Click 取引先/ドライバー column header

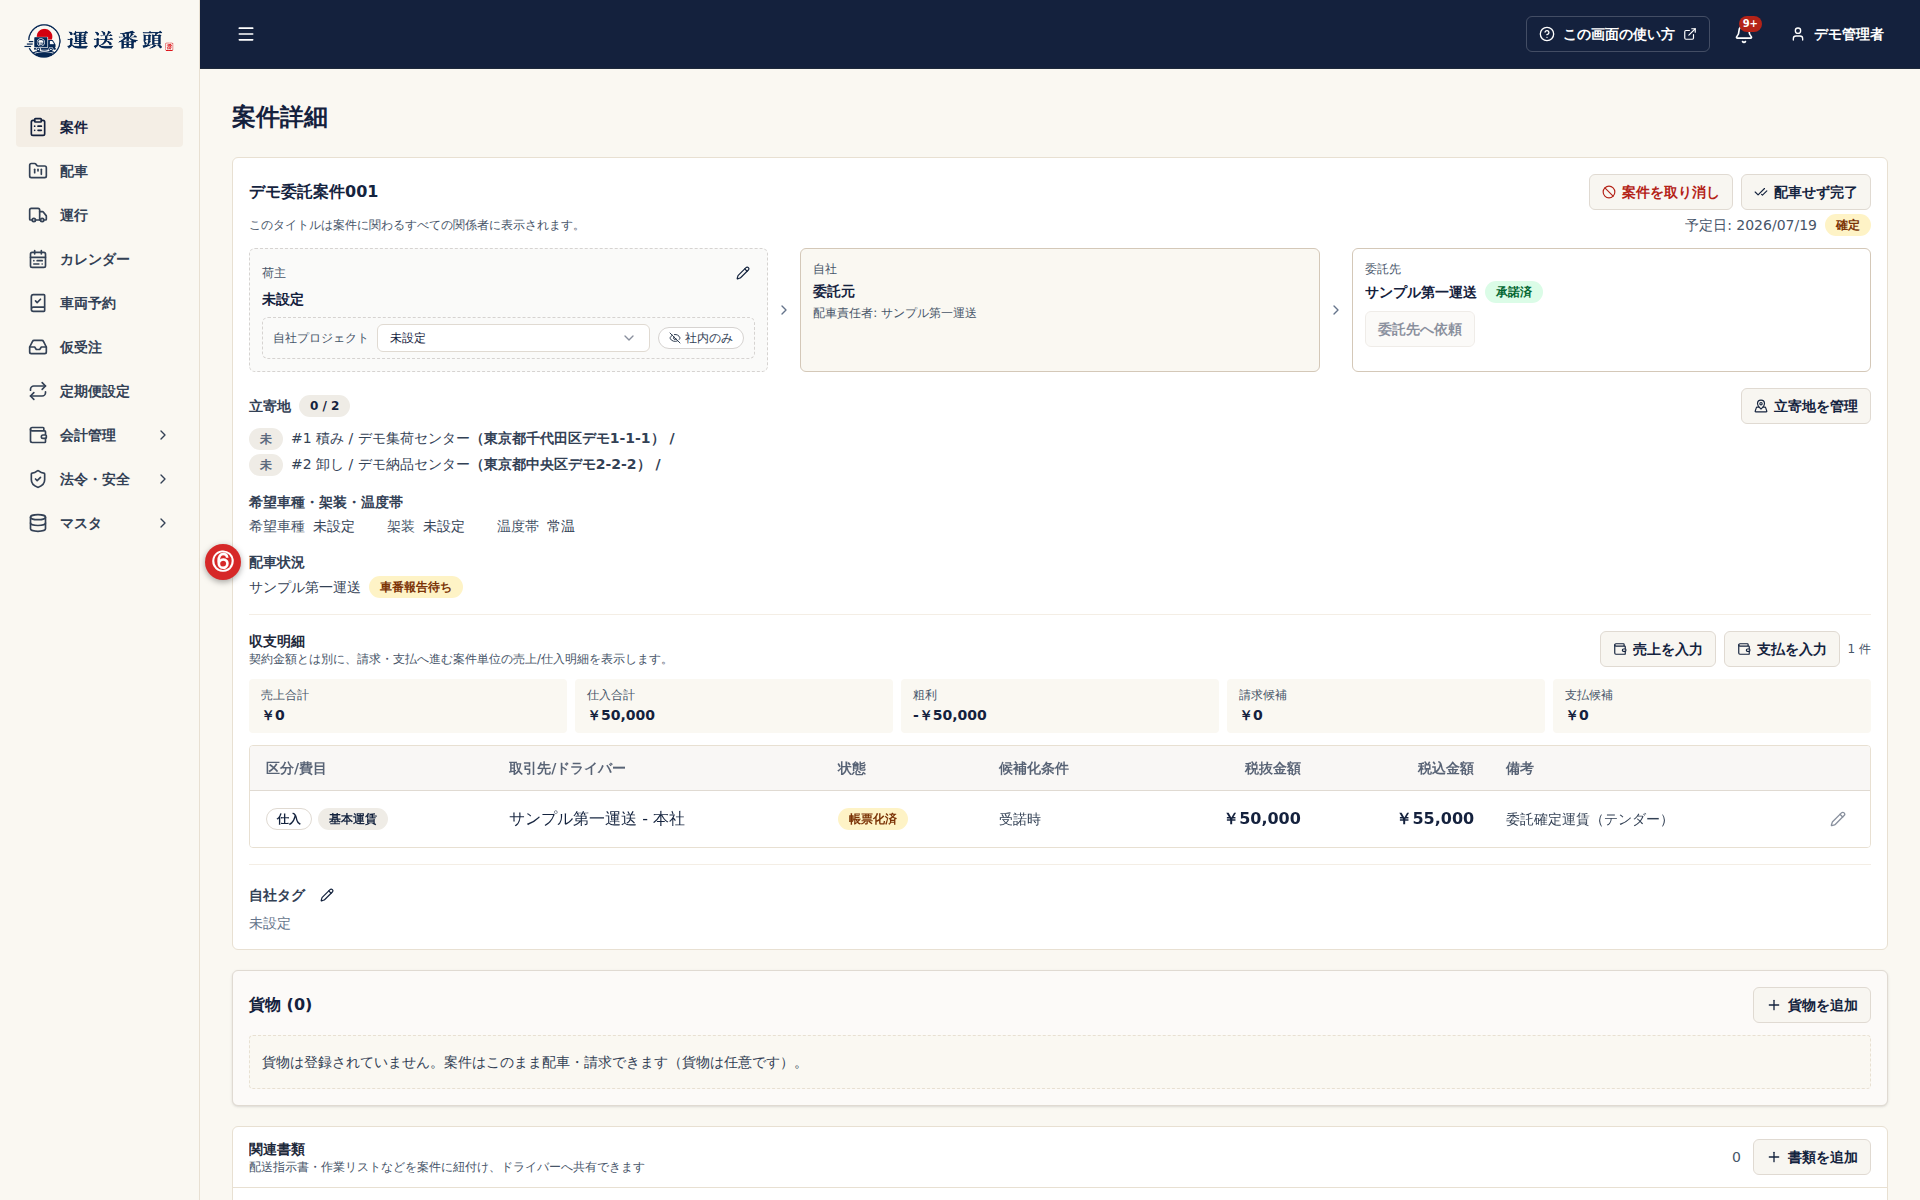[x=567, y=768]
